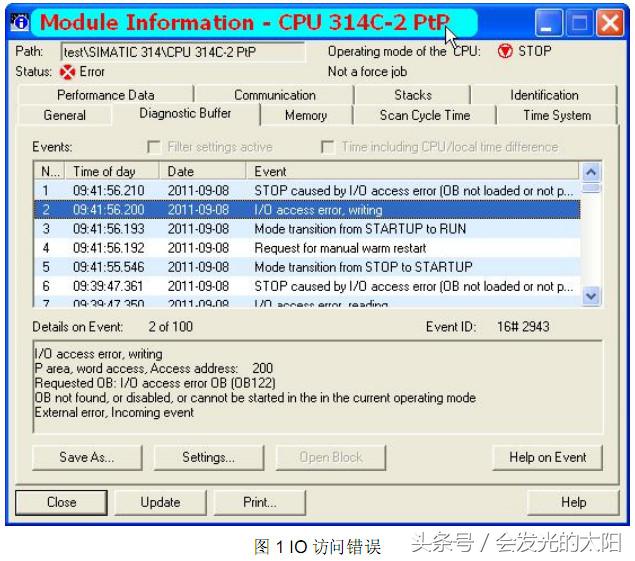Image resolution: width=635 pixels, height=561 pixels.
Task: Click 'External error, Incoming event' line
Action: coord(114,412)
